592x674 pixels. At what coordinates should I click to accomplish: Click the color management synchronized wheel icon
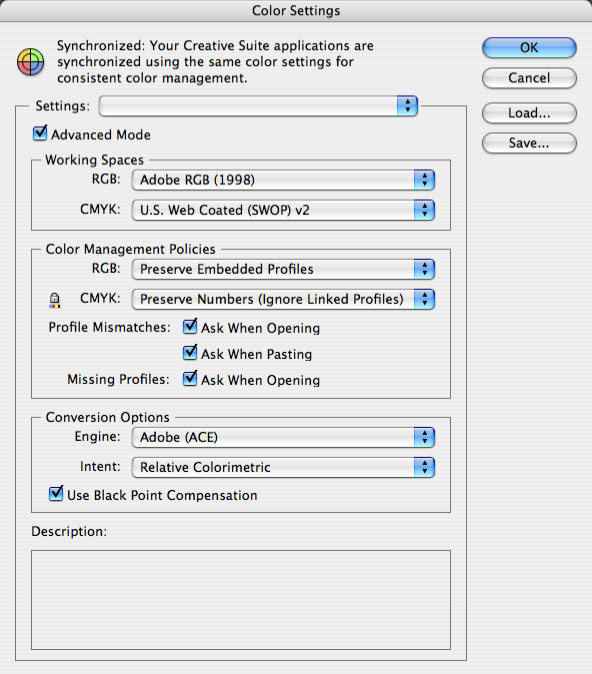click(x=31, y=61)
